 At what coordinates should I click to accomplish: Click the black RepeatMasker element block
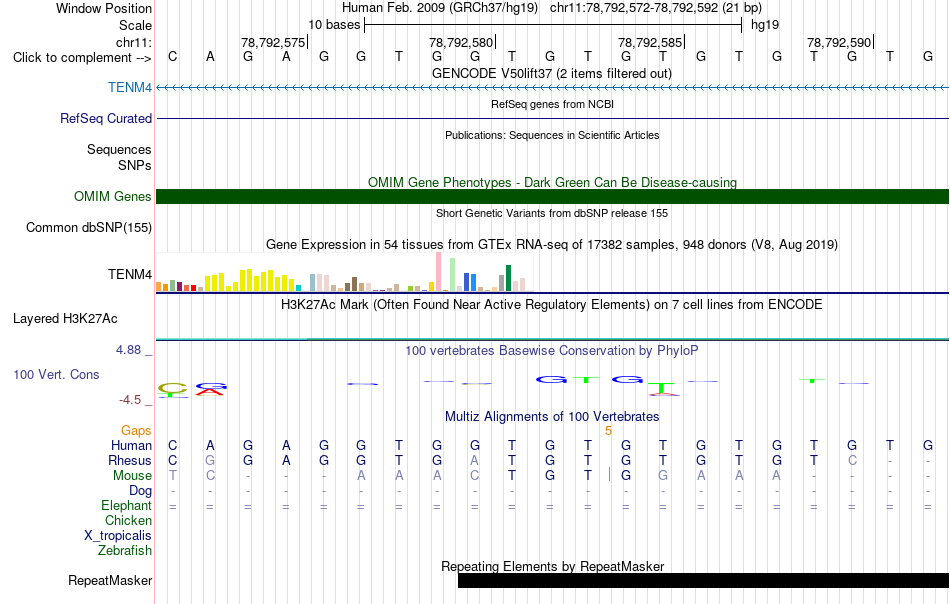pyautogui.click(x=703, y=580)
